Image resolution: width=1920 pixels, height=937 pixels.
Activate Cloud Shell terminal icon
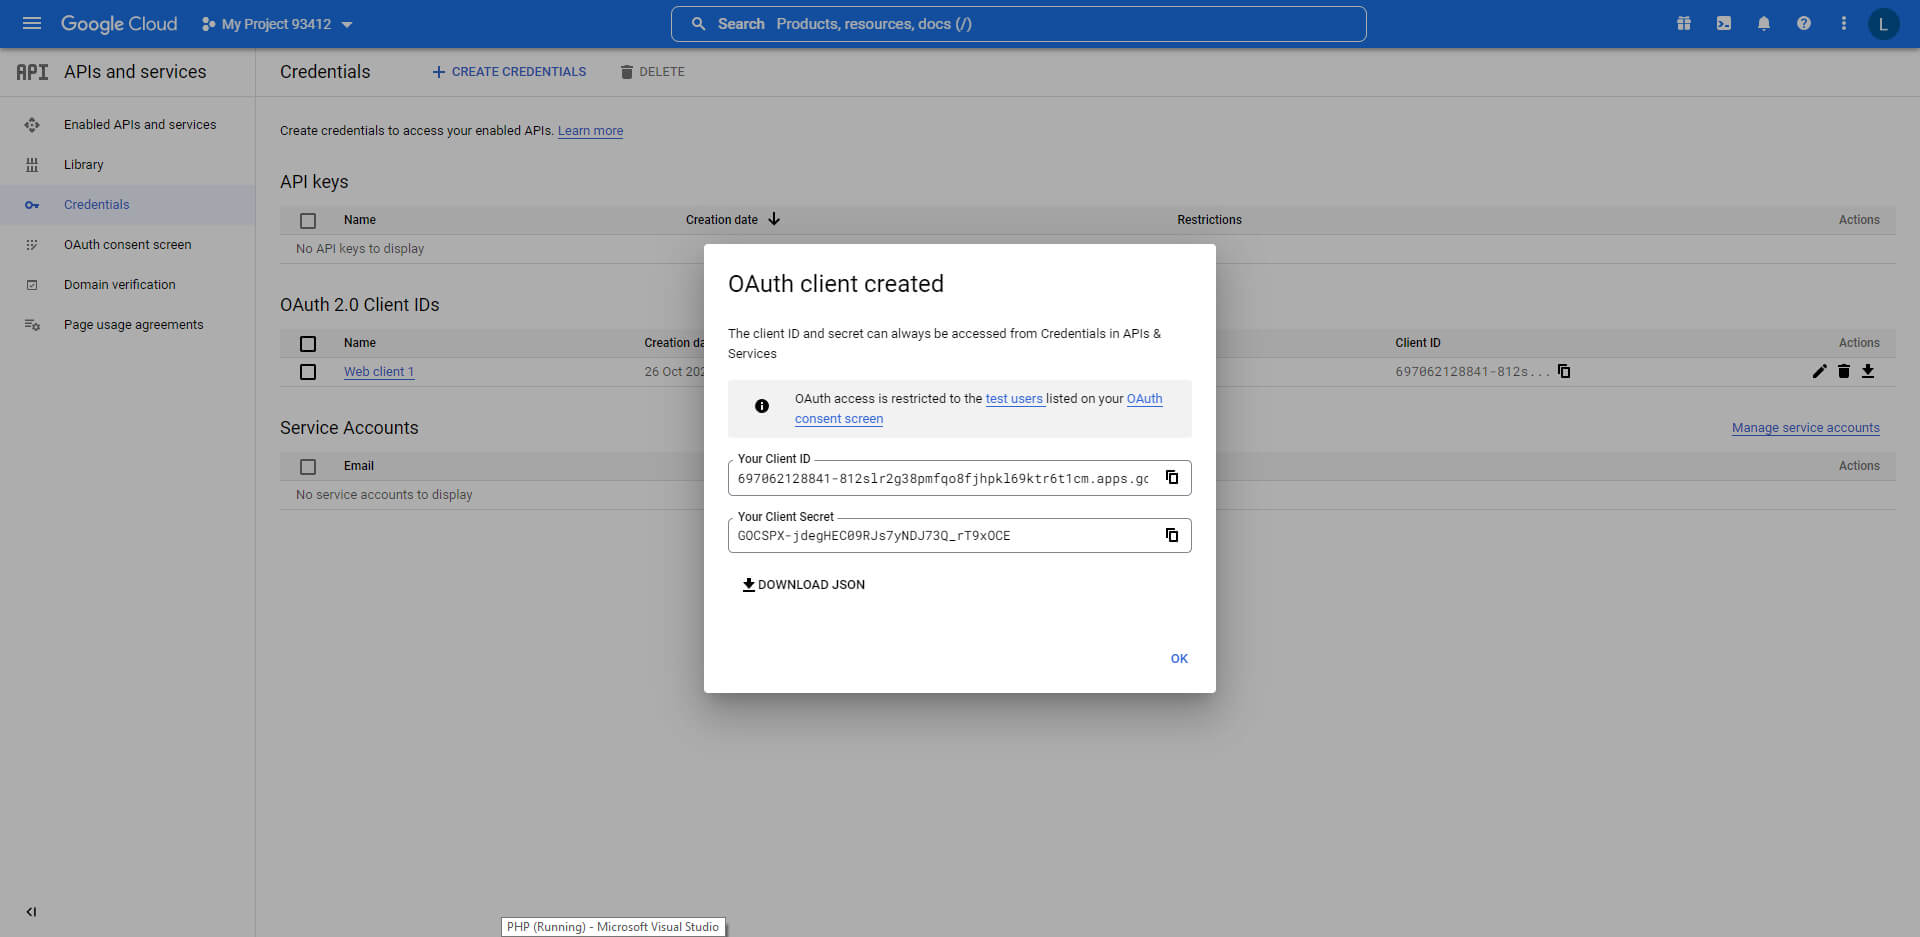(1724, 24)
